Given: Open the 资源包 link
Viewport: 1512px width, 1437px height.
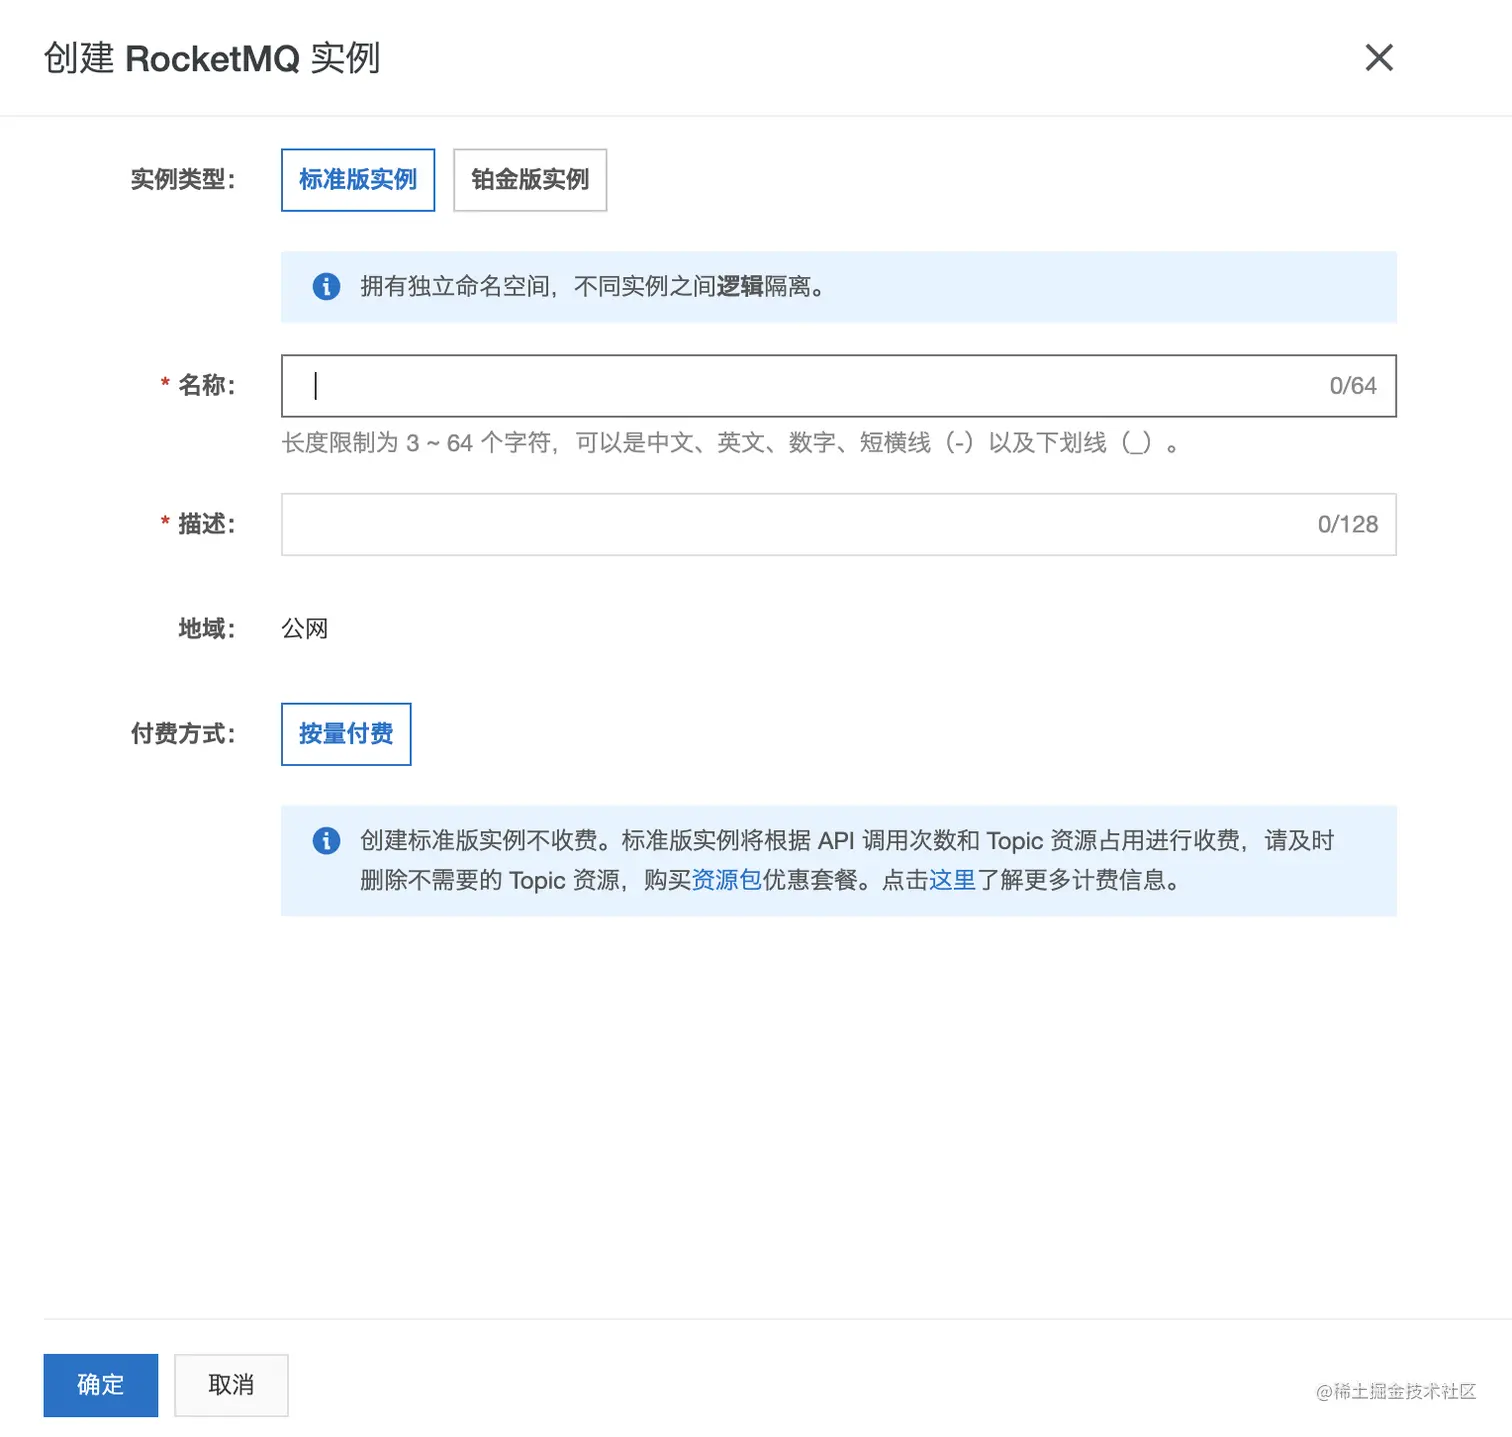Looking at the screenshot, I should coord(727,880).
